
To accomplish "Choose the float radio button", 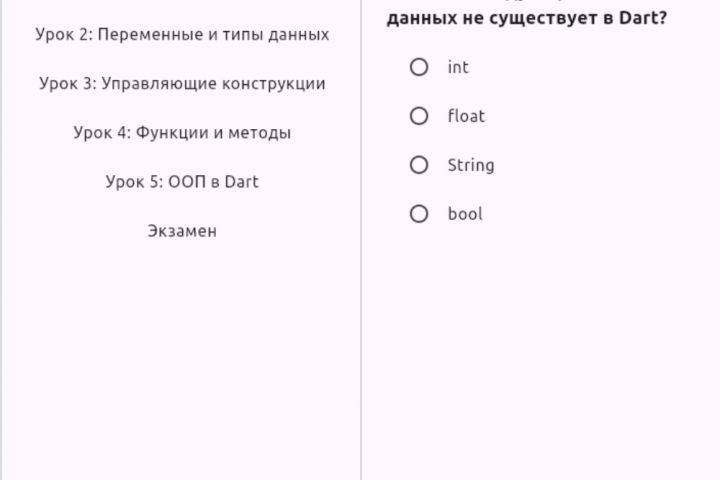I will (x=419, y=116).
